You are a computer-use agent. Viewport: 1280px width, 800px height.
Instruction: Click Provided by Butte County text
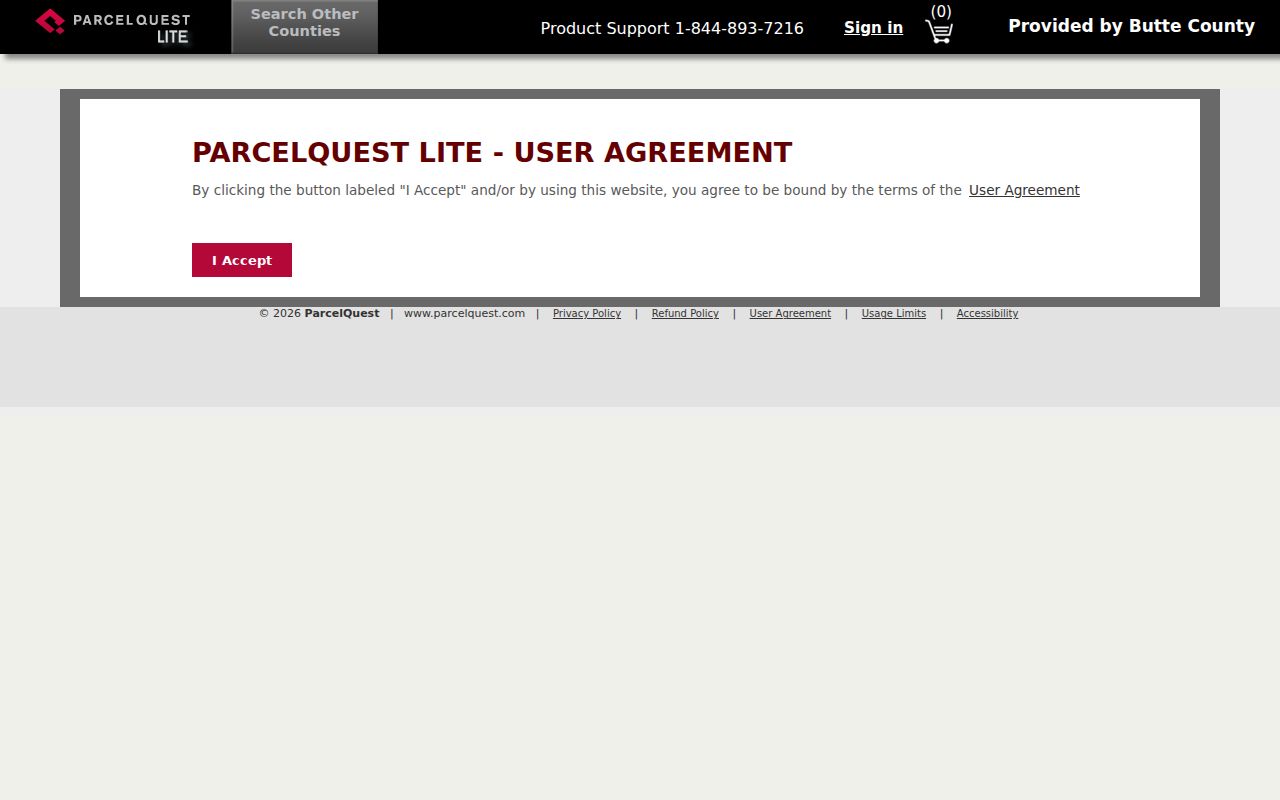1131,26
